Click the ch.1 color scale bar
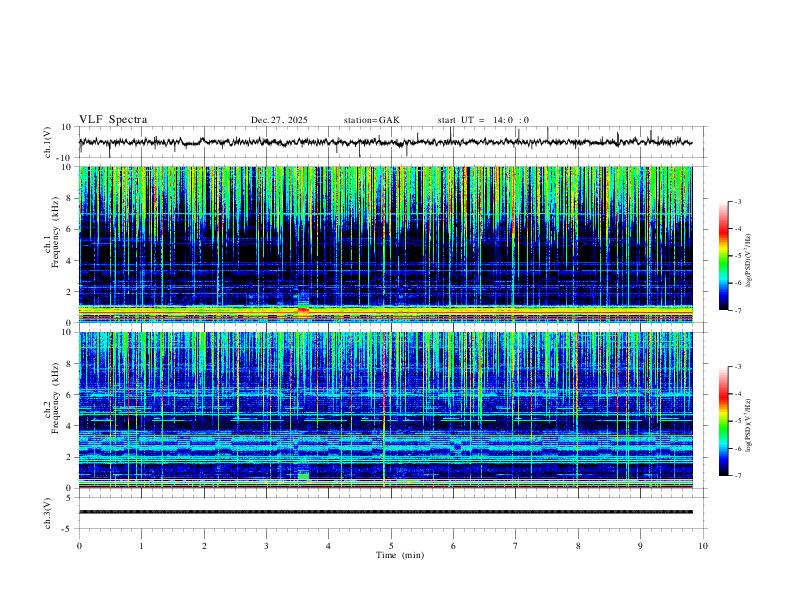Image resolution: width=792 pixels, height=612 pixels. tap(724, 256)
